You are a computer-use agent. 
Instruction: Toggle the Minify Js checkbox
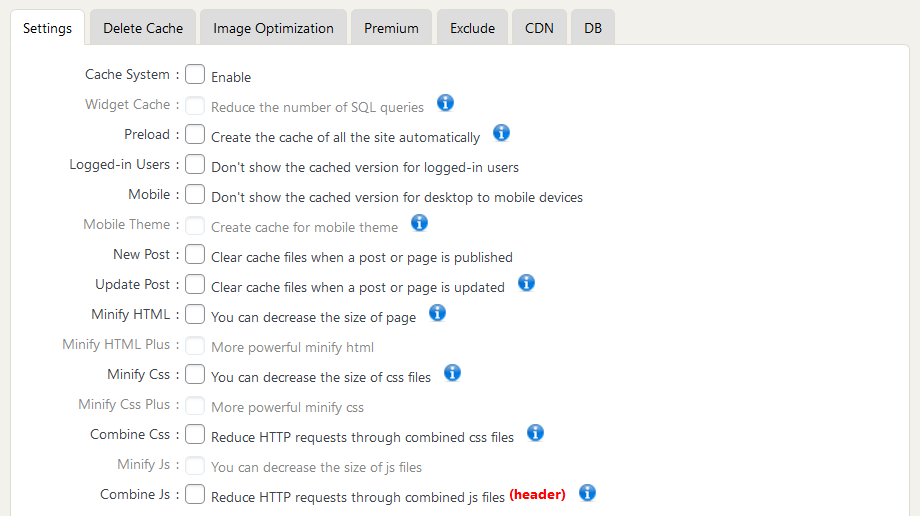(x=195, y=464)
